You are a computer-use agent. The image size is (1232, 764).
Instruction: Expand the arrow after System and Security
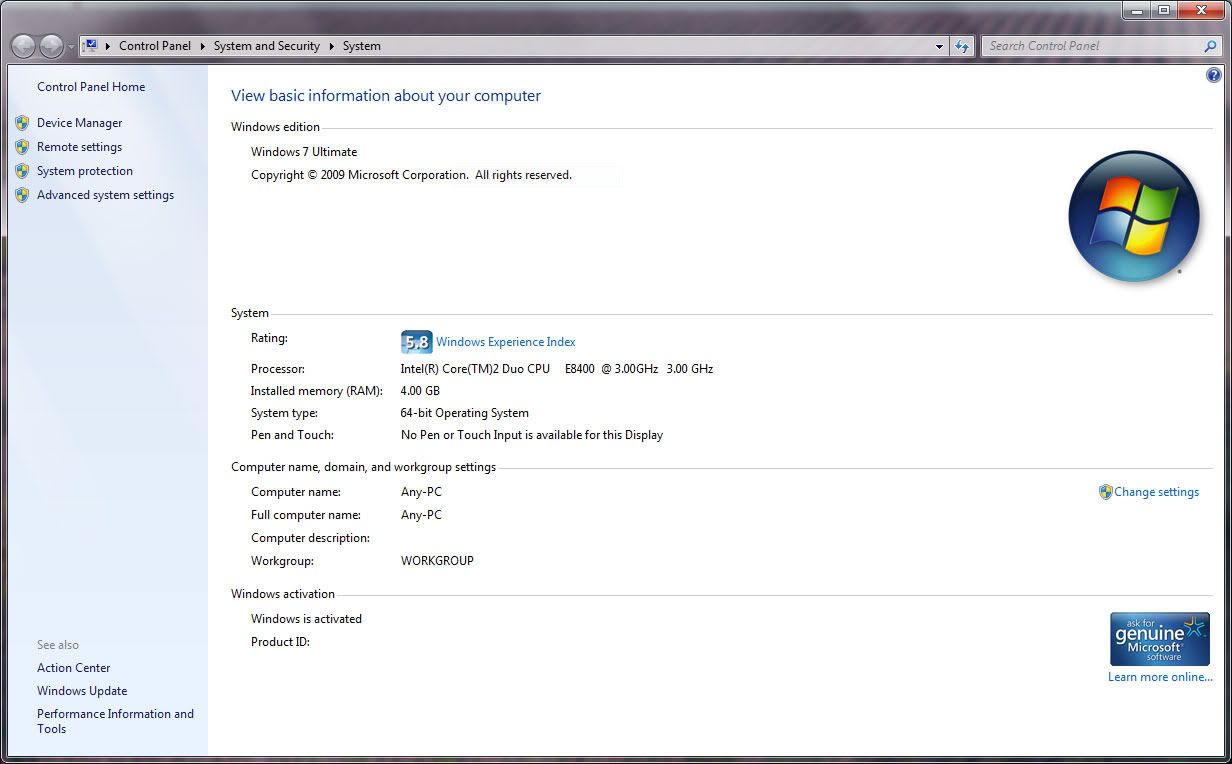(x=331, y=46)
